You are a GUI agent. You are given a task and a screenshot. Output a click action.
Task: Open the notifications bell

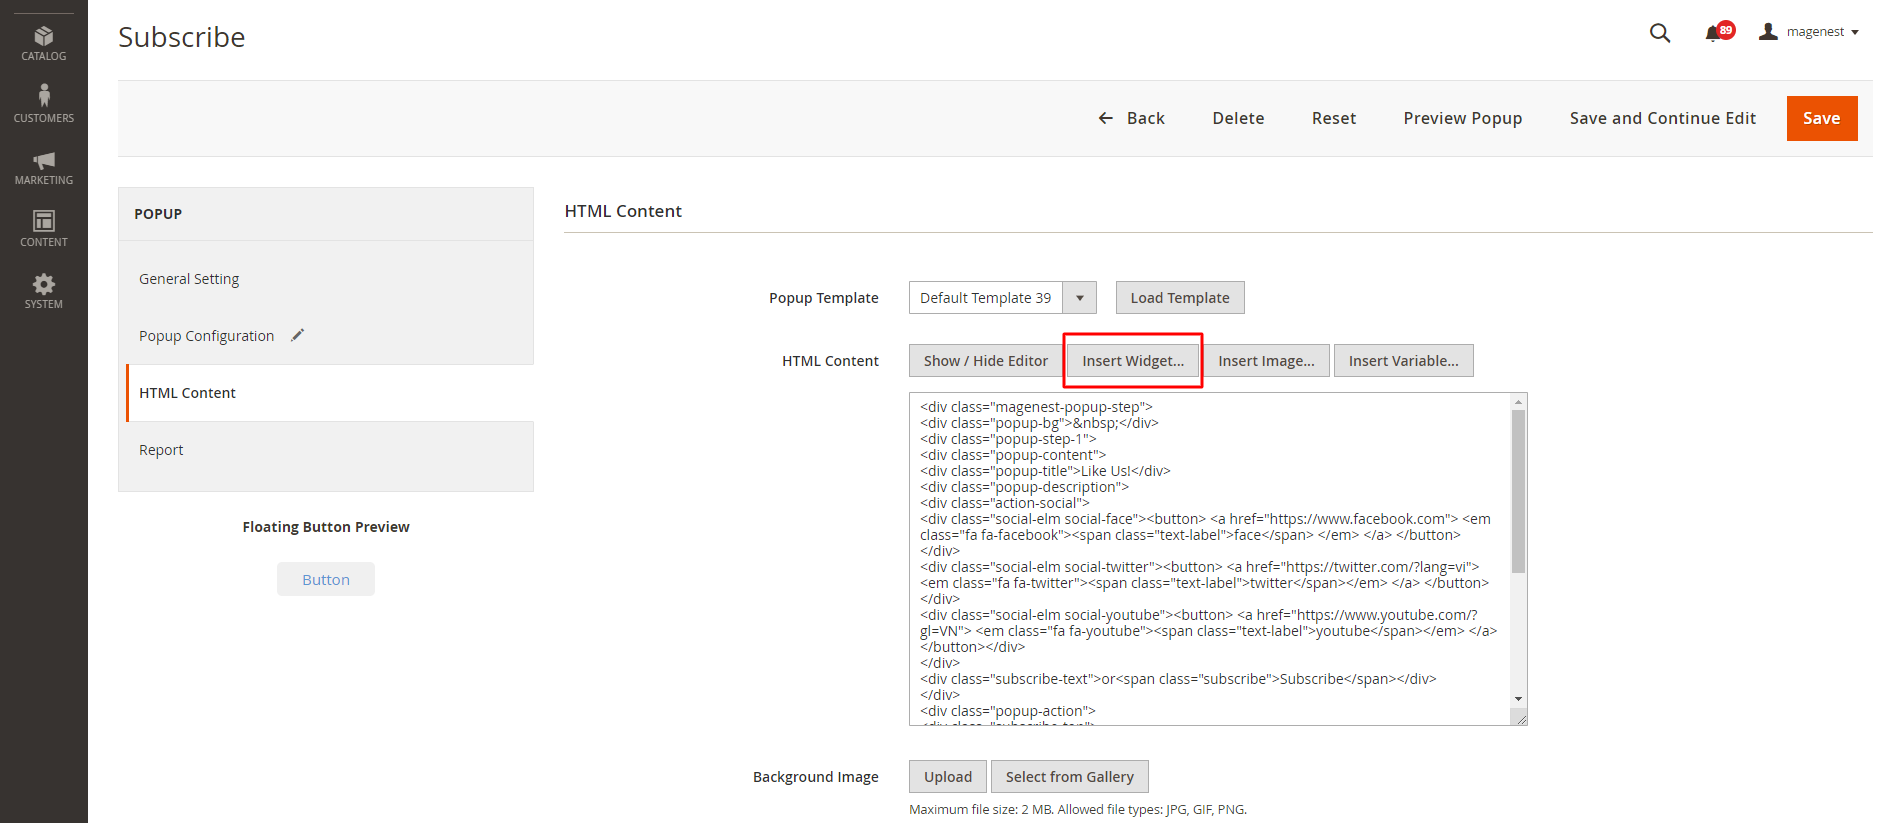pyautogui.click(x=1713, y=33)
